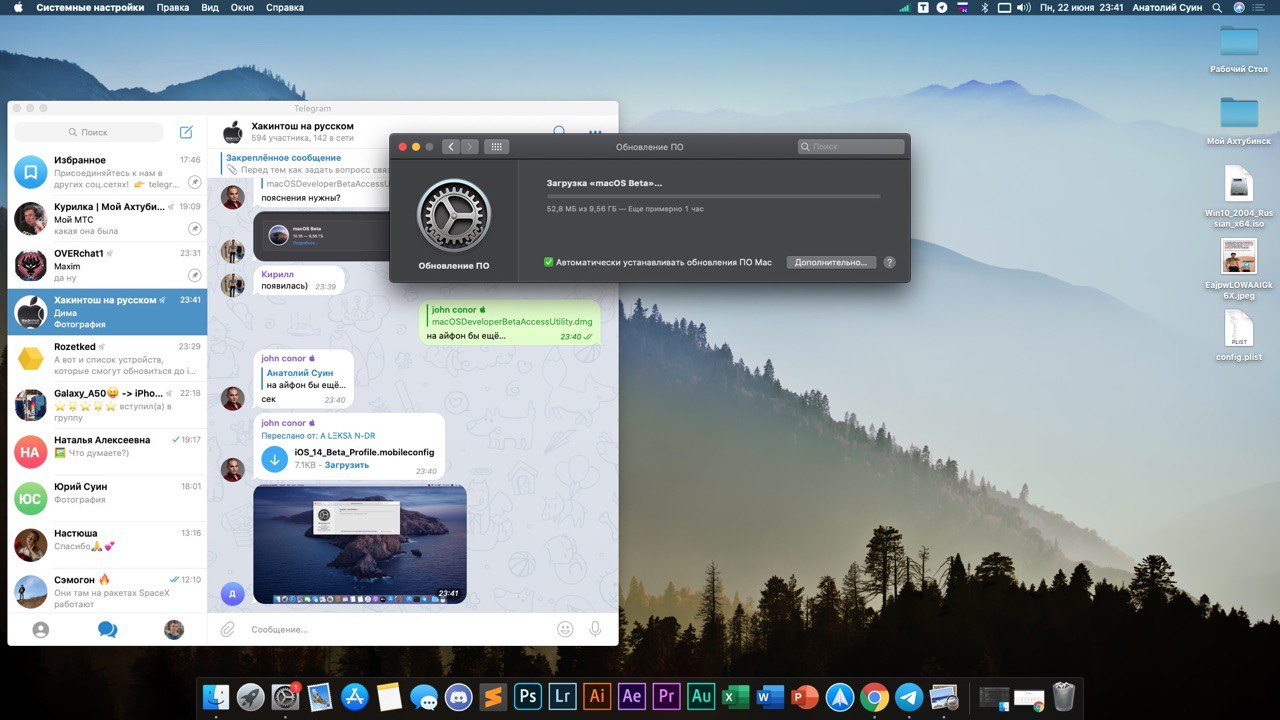Download iOS_14_Beta_Profile.mobileconfig via arrow icon
Image resolution: width=1280 pixels, height=720 pixels.
pyautogui.click(x=274, y=458)
